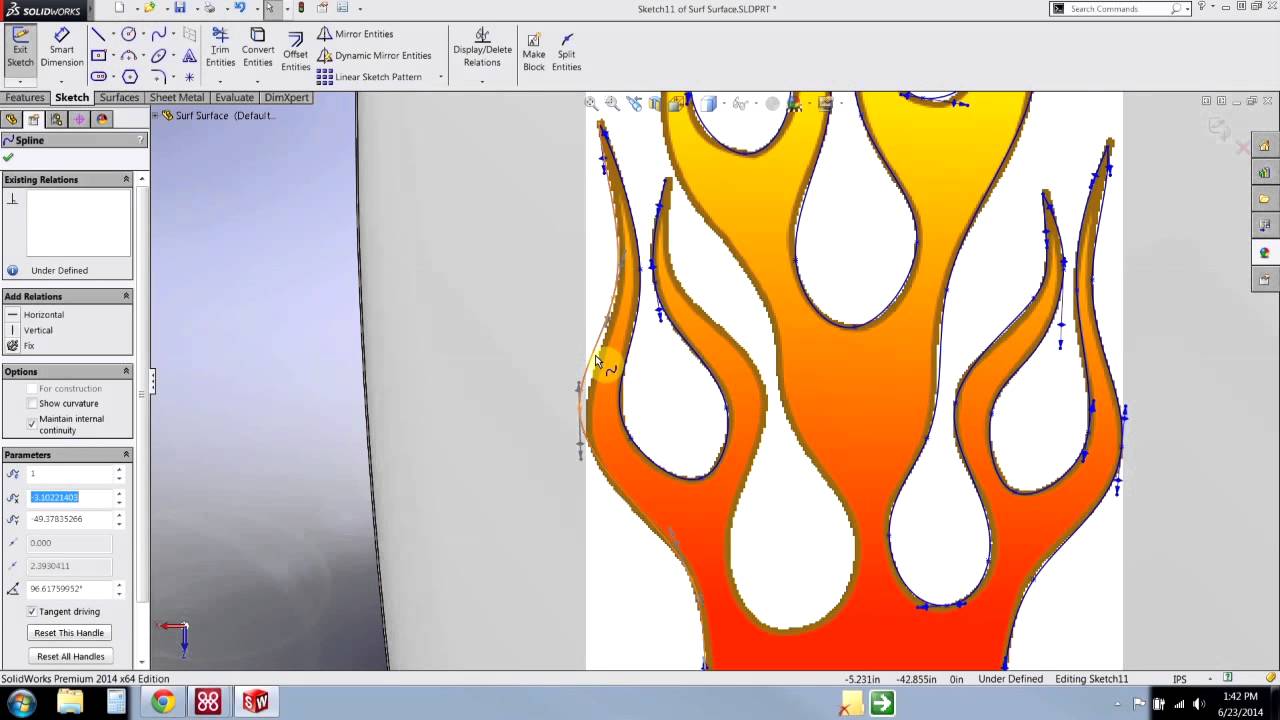Open the Exit Sketch dropdown arrow
Viewport: 1280px width, 720px height.
(20, 80)
